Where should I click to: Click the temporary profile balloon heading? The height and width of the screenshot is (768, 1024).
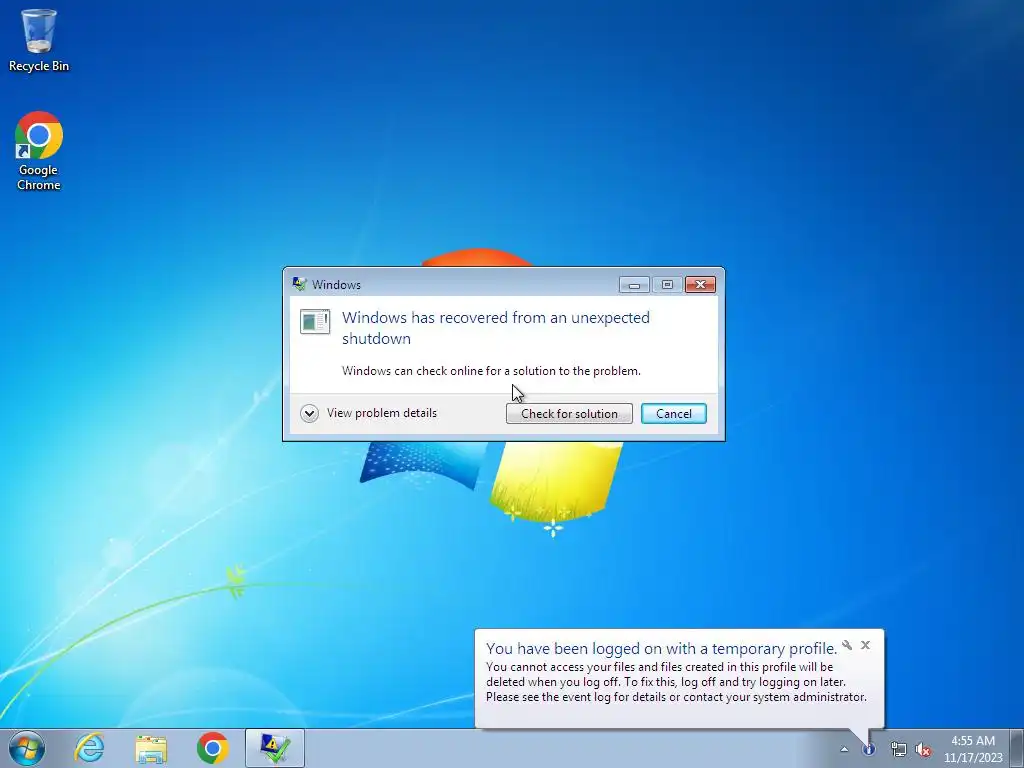662,648
